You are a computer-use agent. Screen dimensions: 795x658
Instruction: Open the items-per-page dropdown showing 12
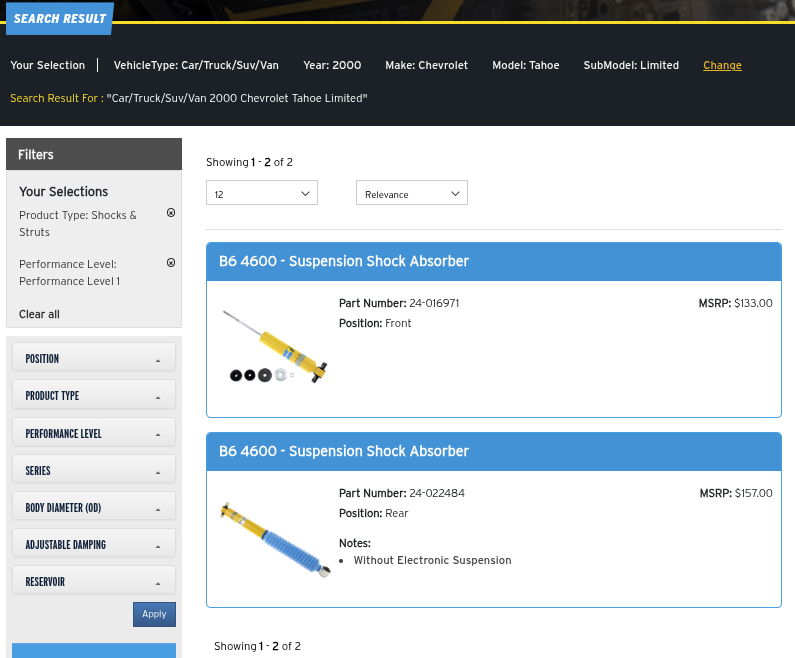[x=262, y=193]
